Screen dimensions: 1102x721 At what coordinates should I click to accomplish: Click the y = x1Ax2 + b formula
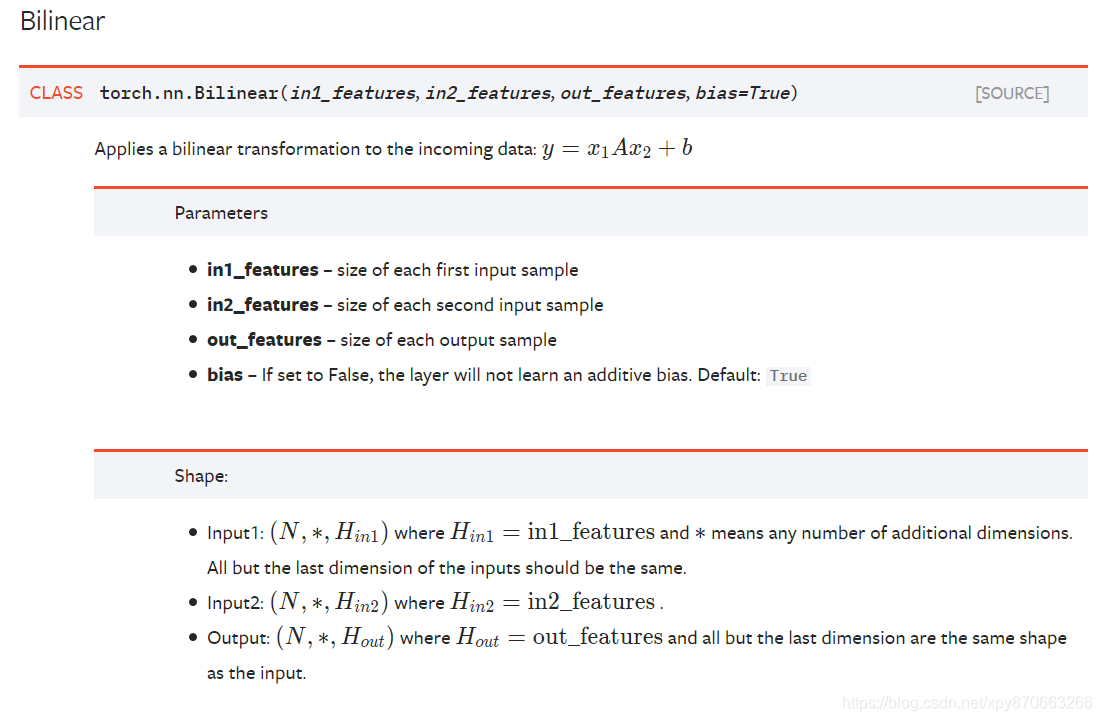click(617, 148)
